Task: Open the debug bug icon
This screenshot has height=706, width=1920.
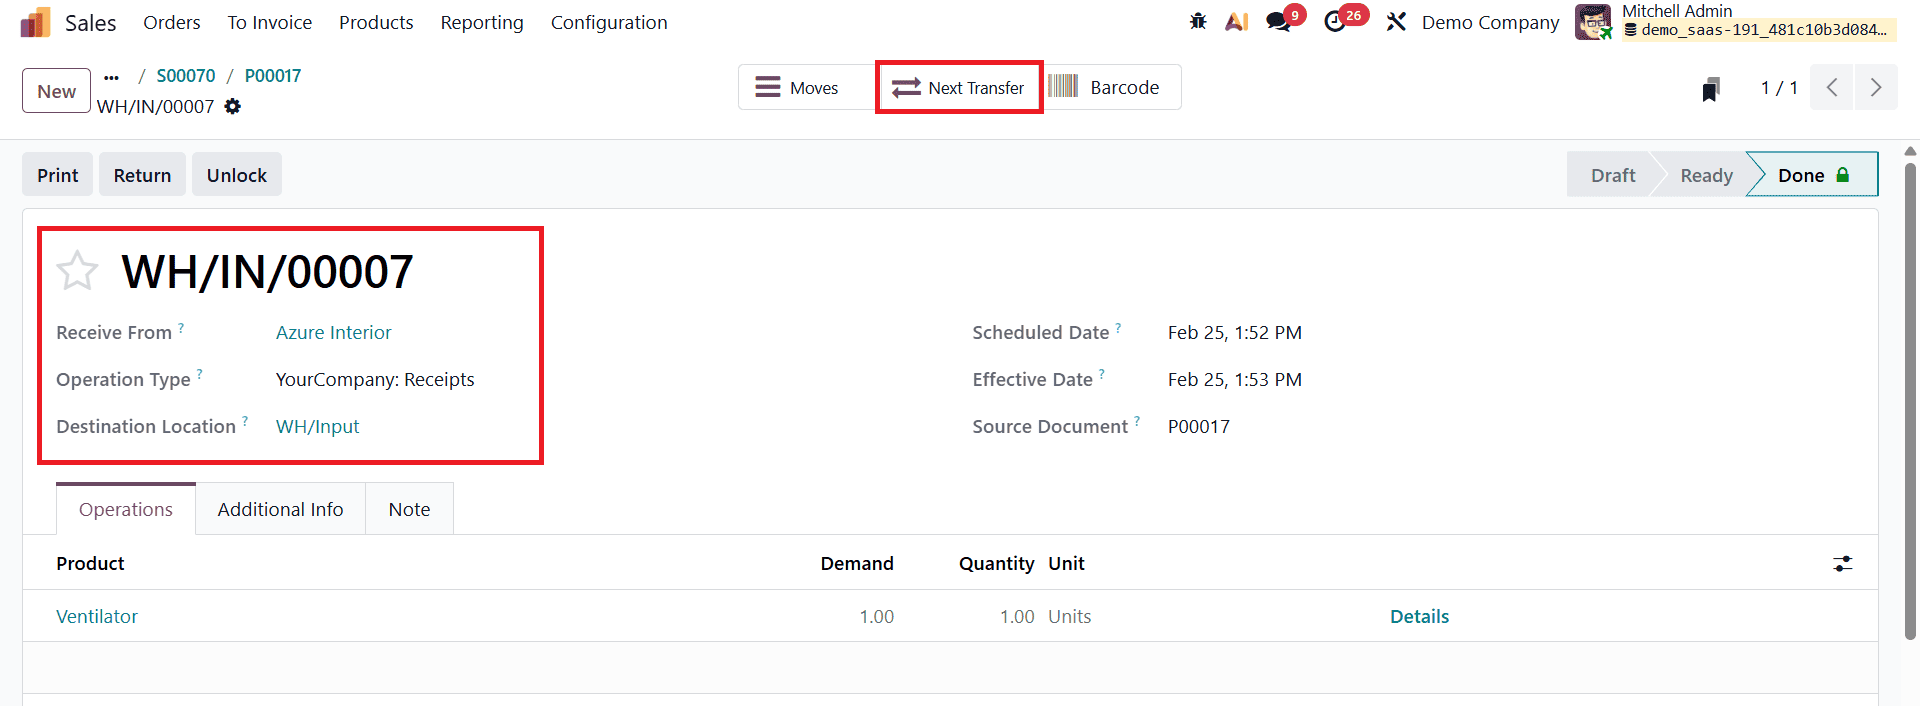Action: (1198, 21)
